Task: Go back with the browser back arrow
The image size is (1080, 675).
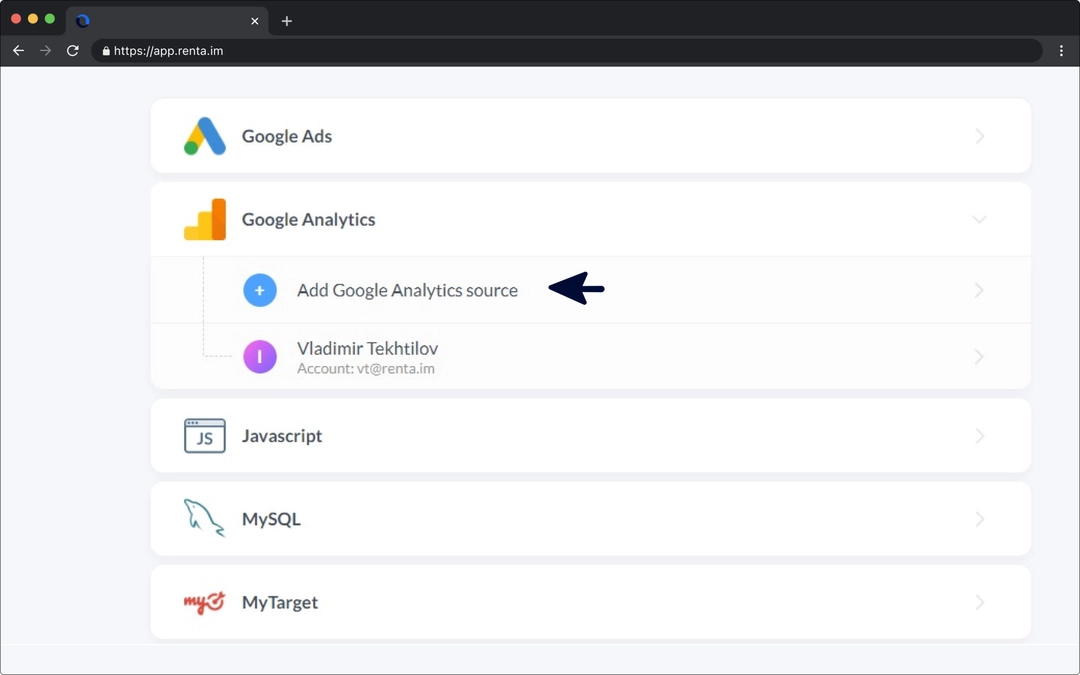Action: click(19, 50)
